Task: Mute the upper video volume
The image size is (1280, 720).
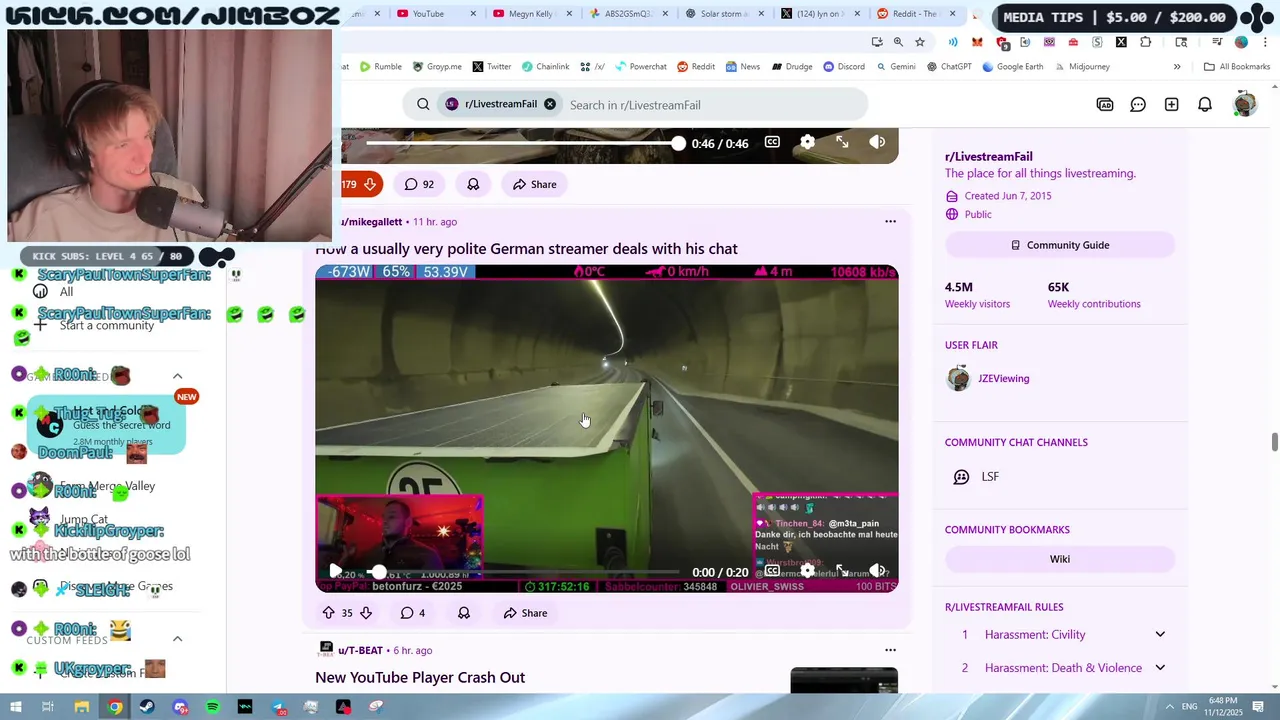Action: tap(877, 142)
